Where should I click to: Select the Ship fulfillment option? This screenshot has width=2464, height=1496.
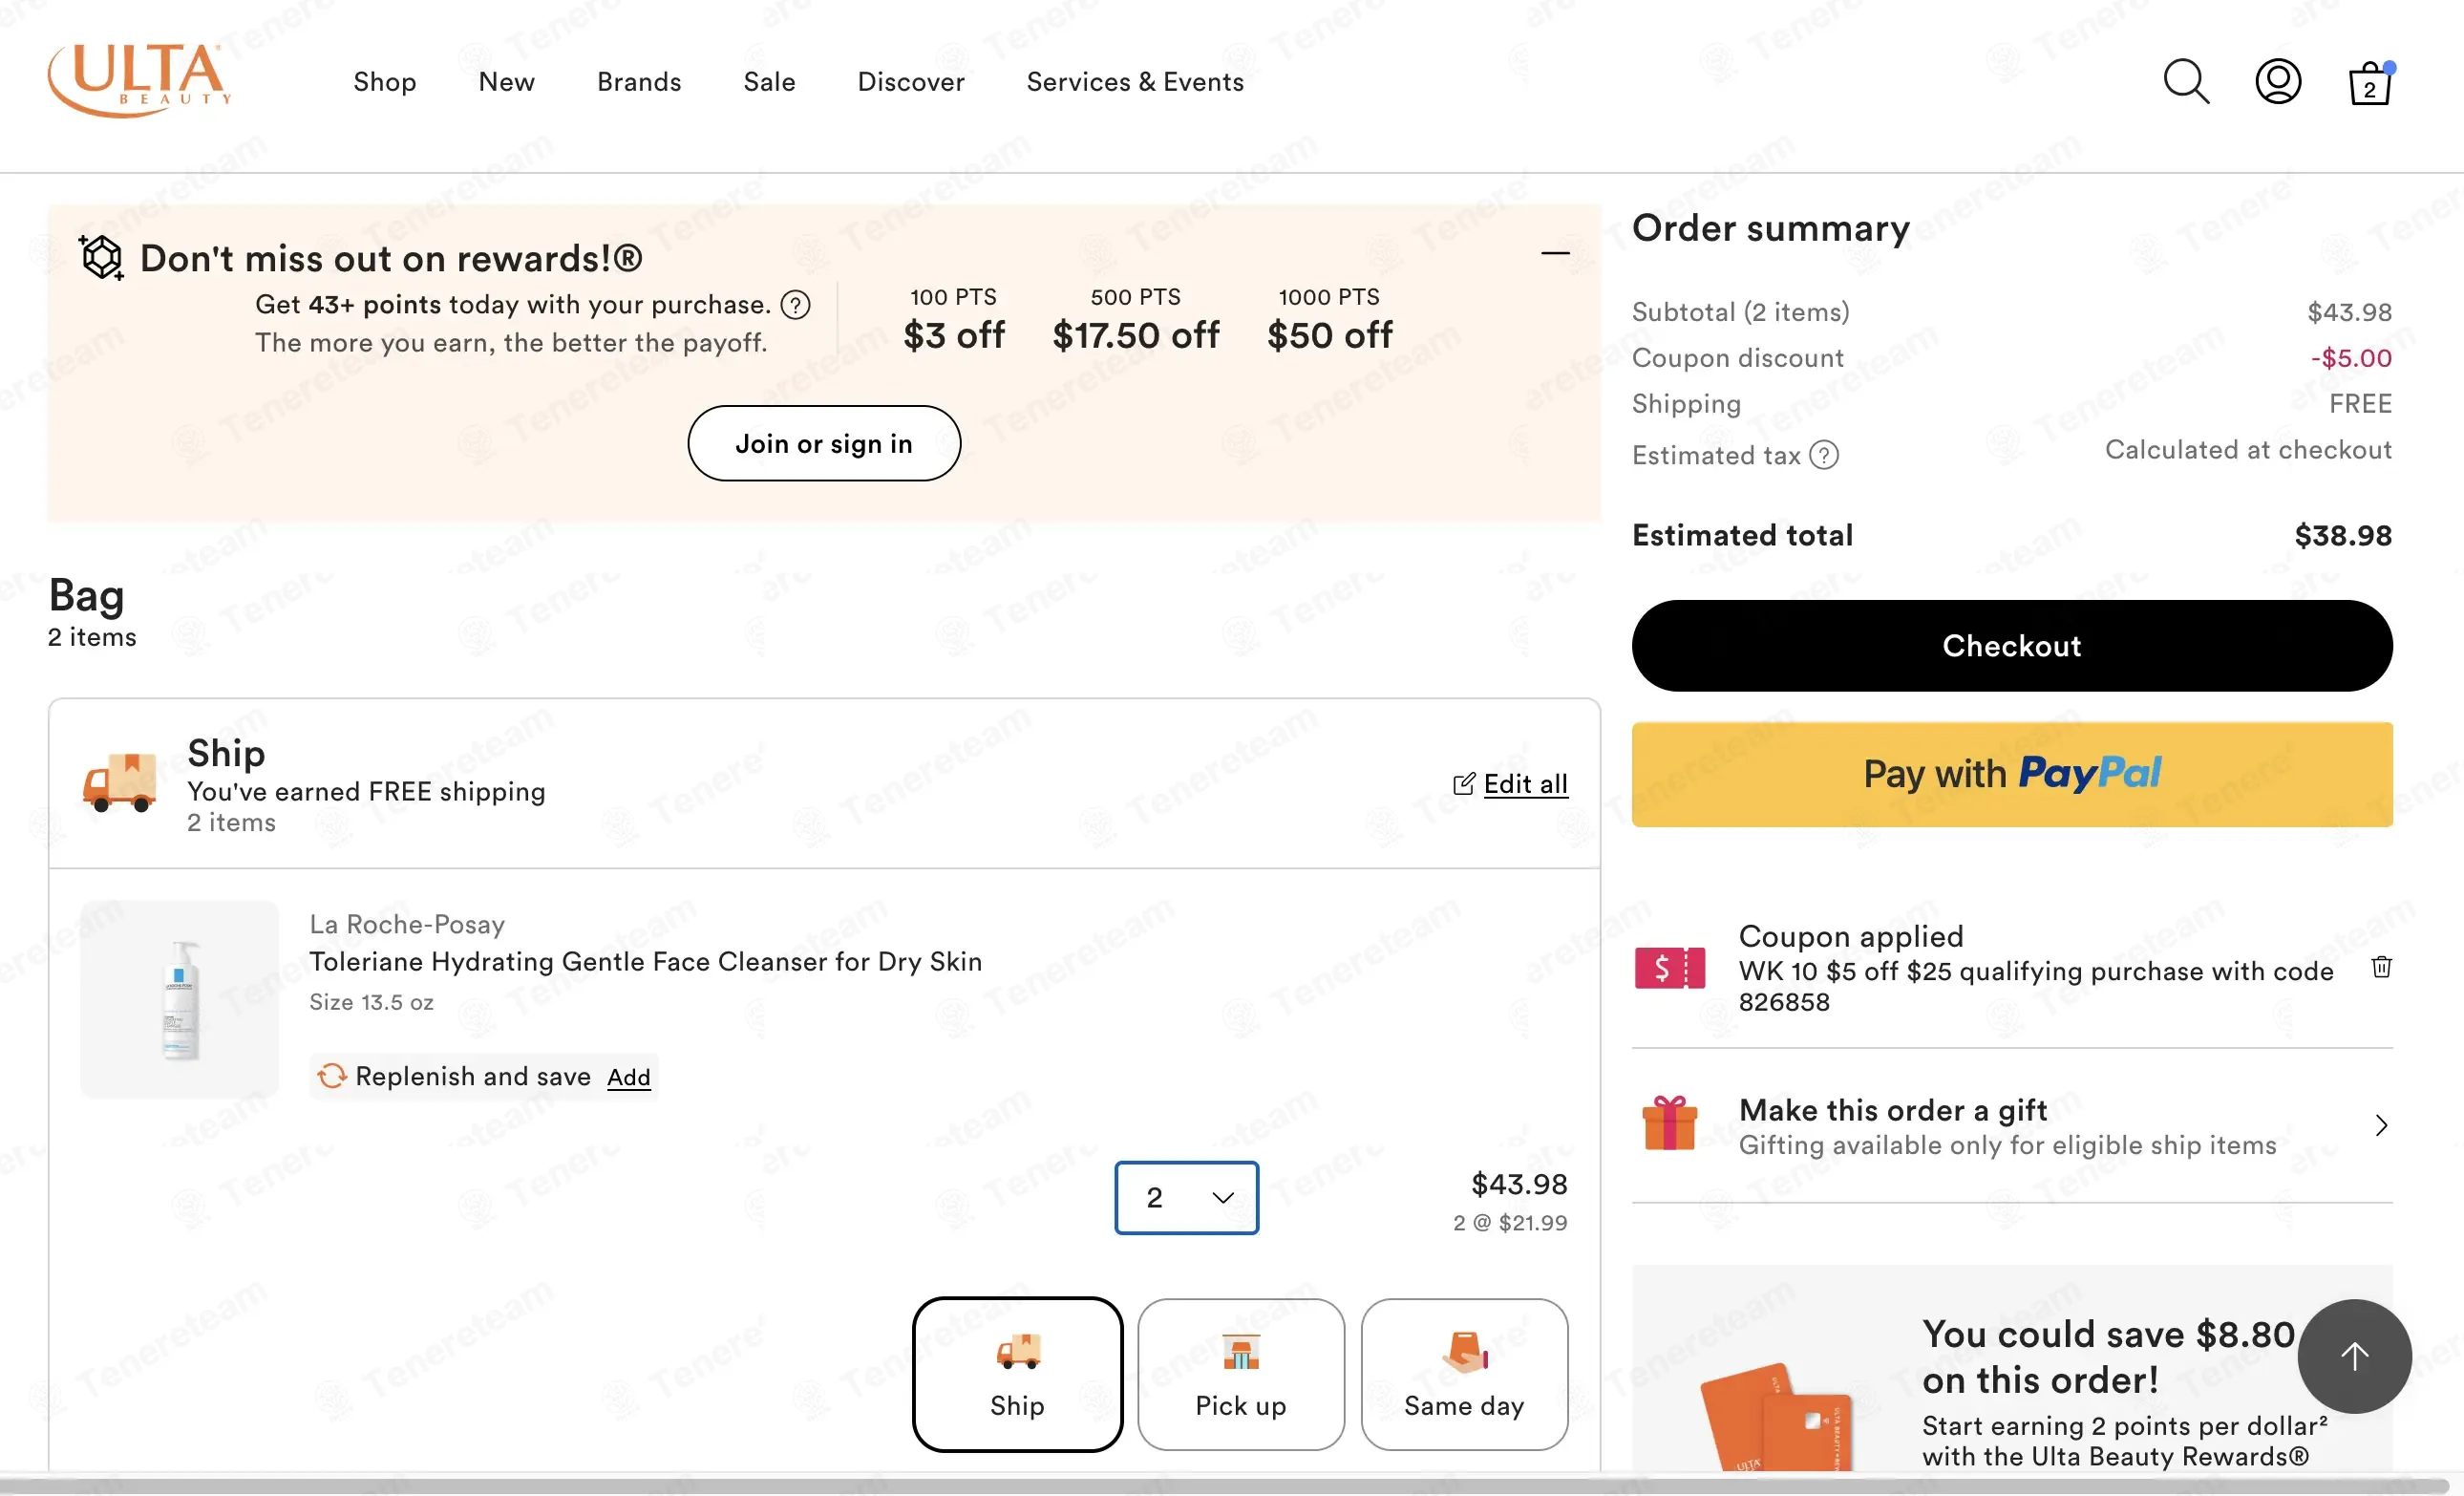click(x=1017, y=1374)
